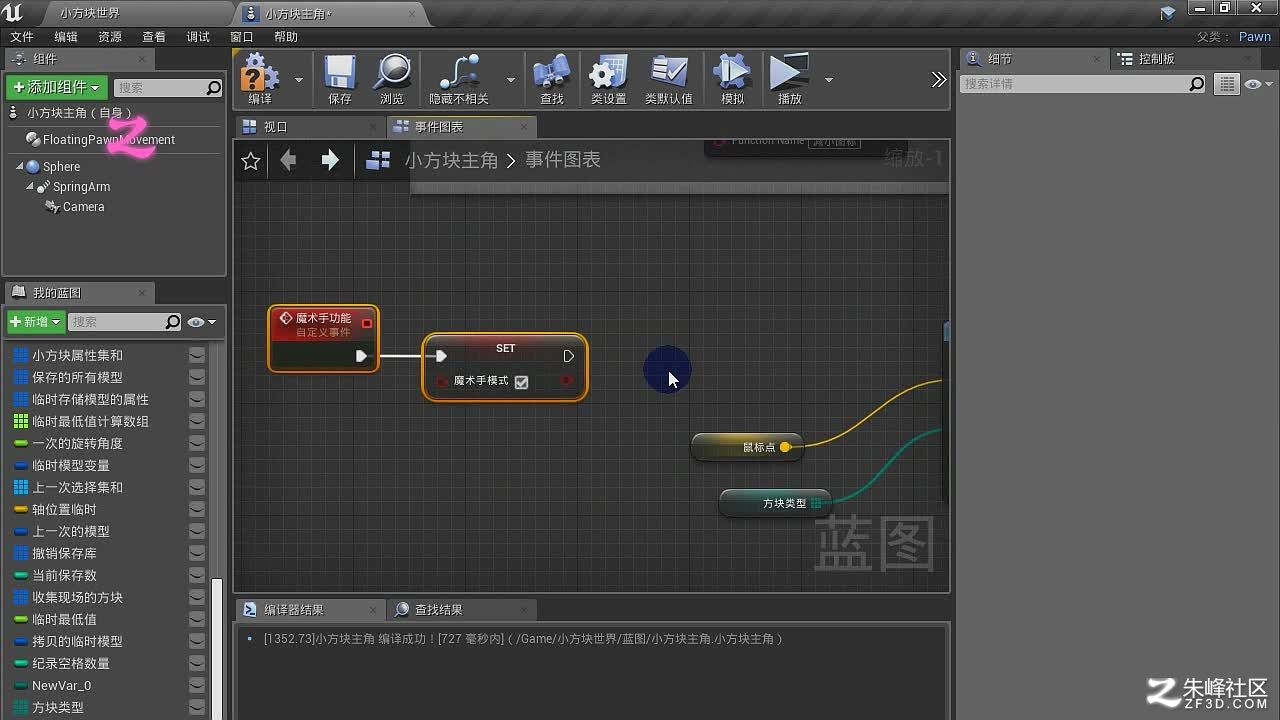Navigate forward with the right arrow

click(x=330, y=160)
